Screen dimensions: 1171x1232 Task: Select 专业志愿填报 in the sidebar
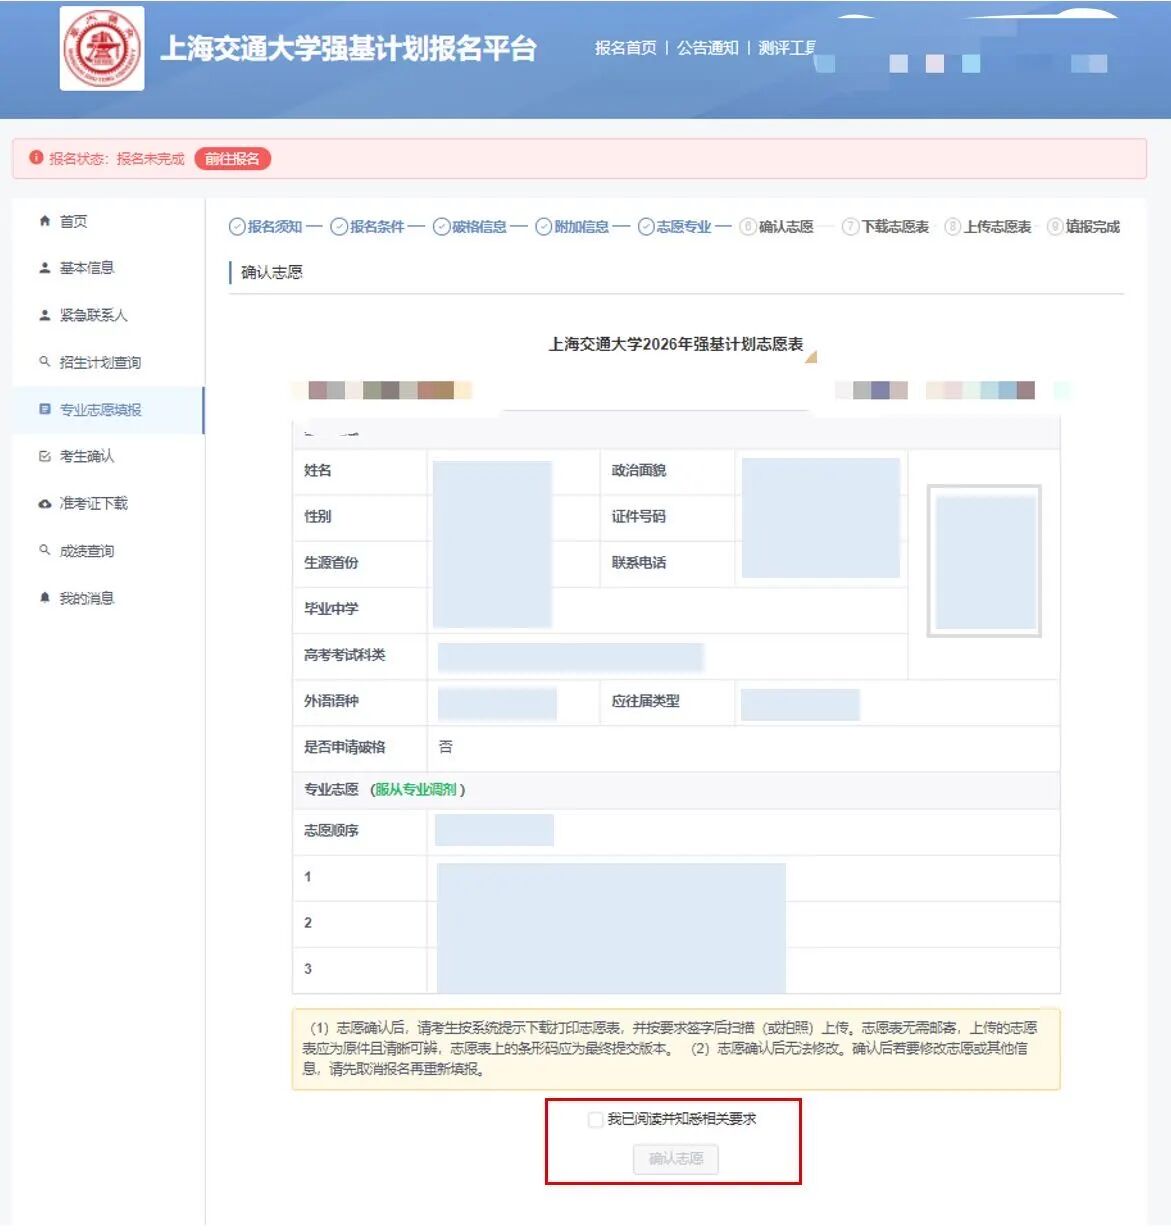(x=100, y=410)
